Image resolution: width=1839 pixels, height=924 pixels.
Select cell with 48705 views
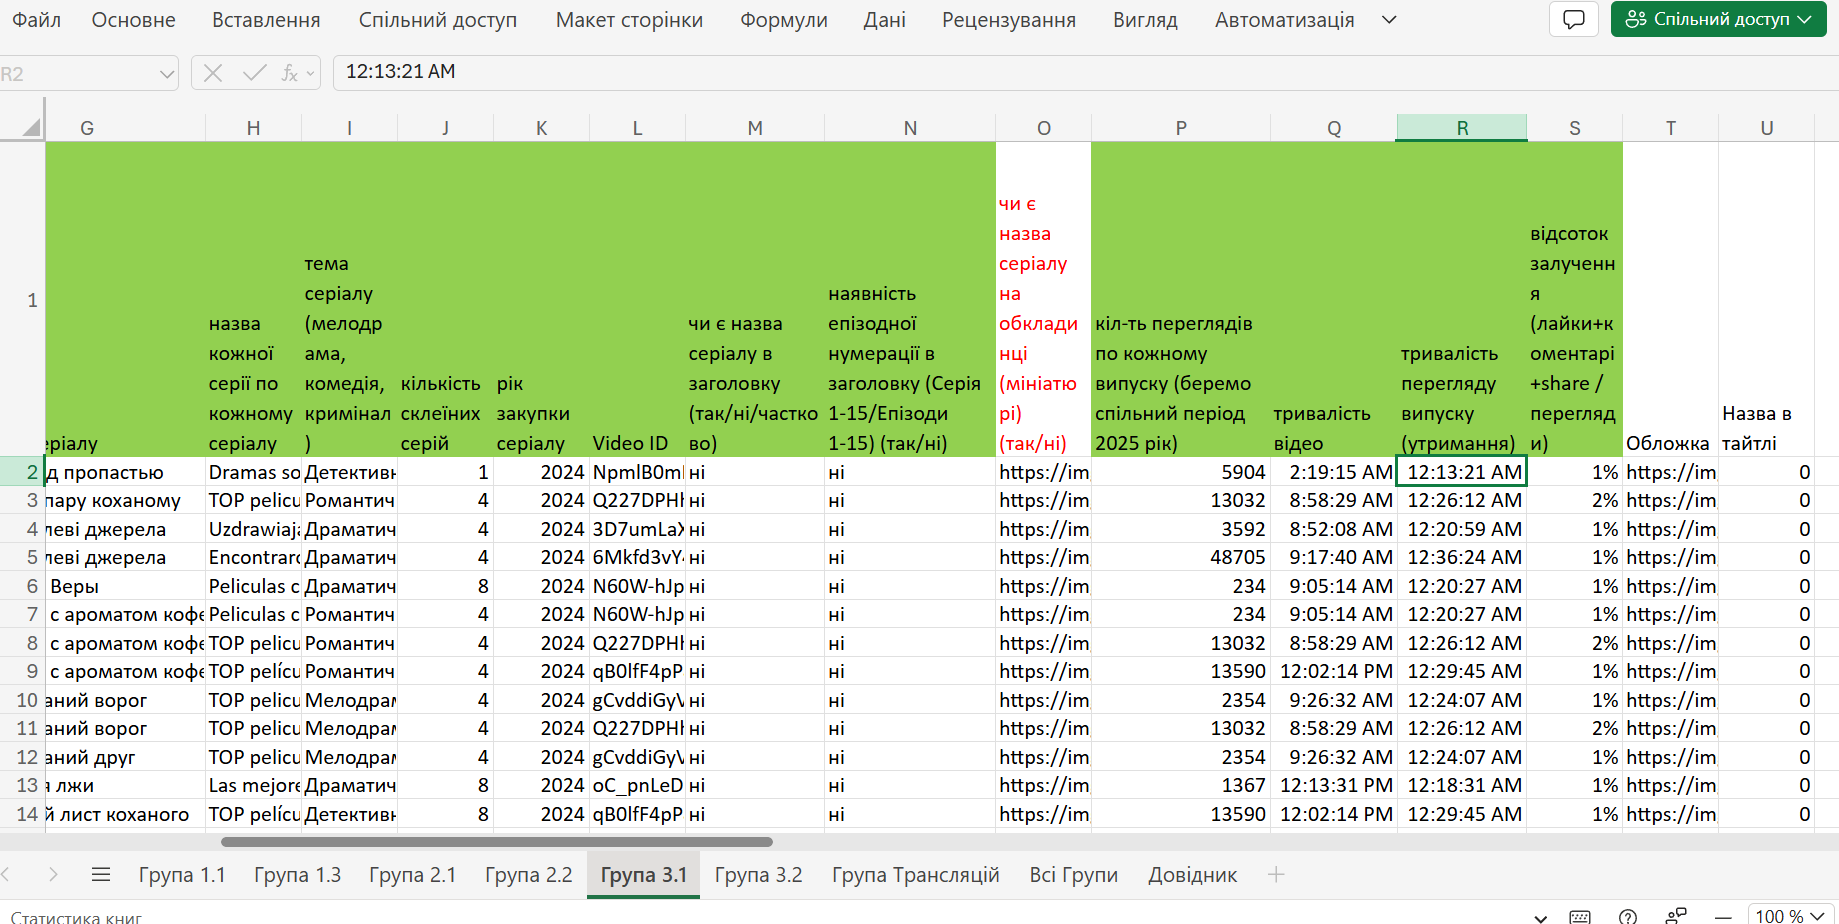click(x=1181, y=557)
